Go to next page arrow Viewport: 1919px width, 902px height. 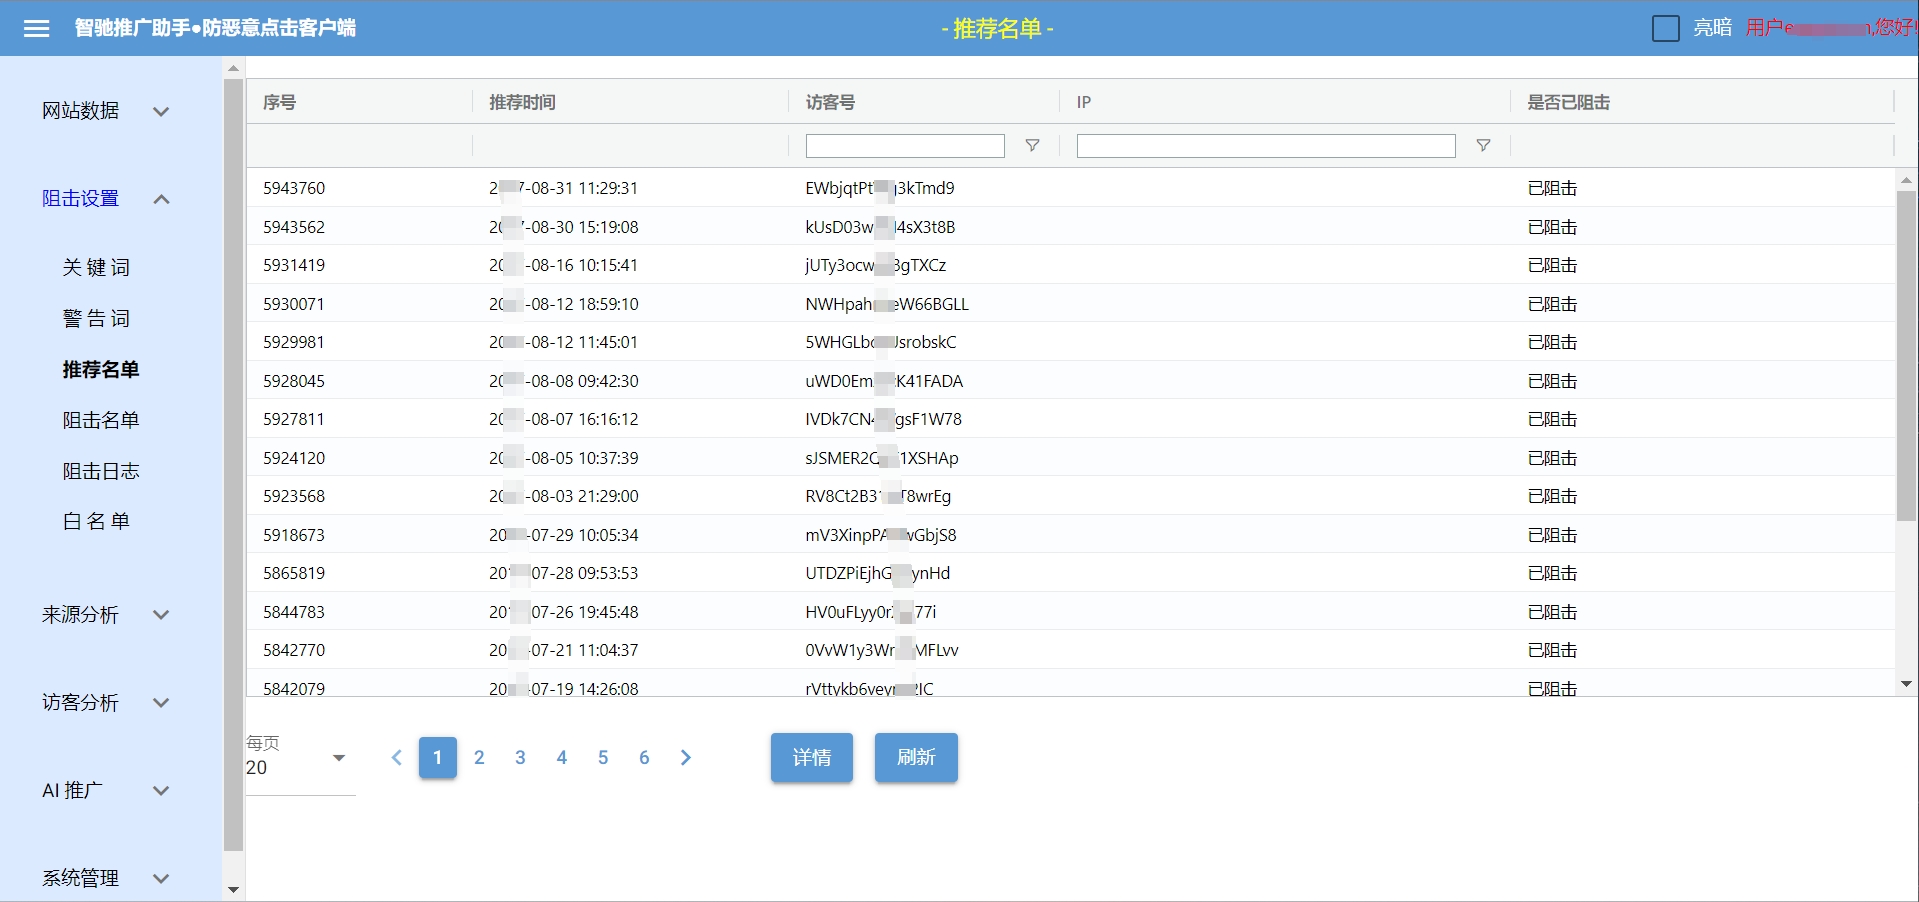tap(686, 757)
